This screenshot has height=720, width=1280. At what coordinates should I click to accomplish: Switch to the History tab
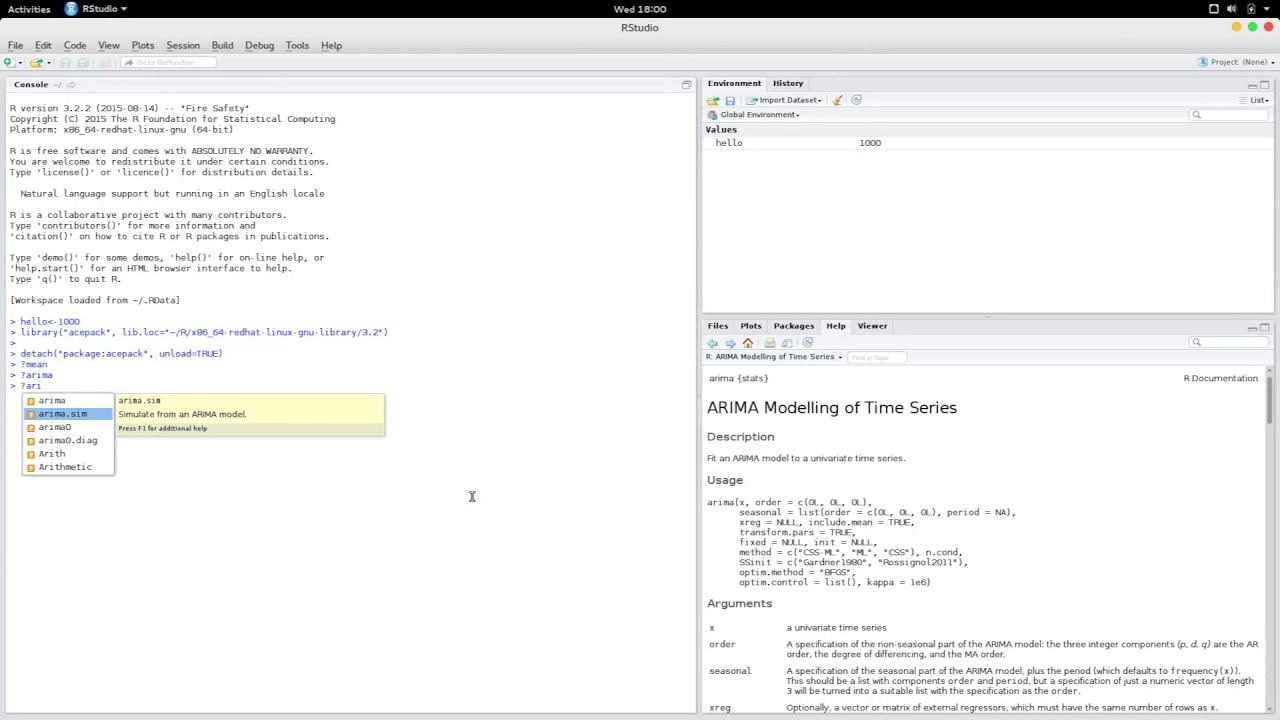pyautogui.click(x=788, y=83)
